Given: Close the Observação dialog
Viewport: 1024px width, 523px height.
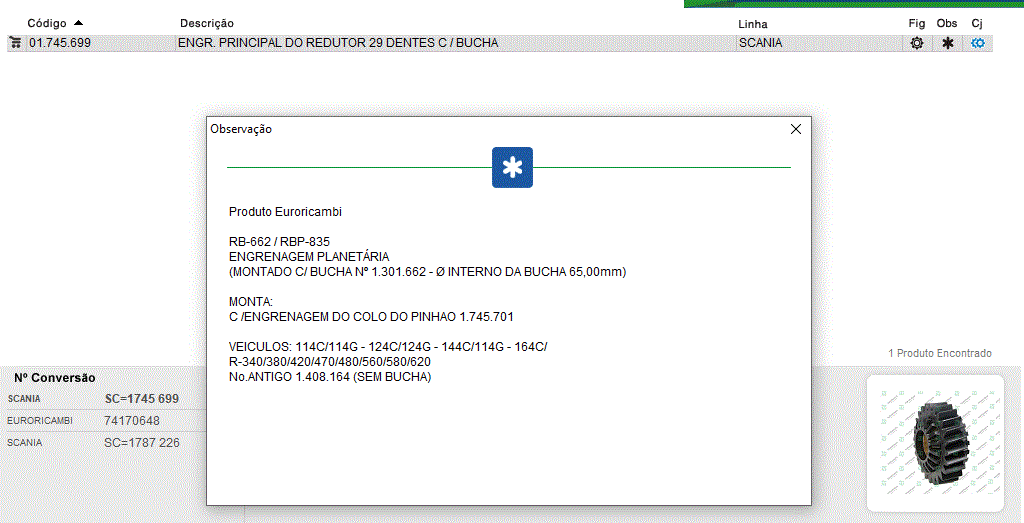Looking at the screenshot, I should coord(796,129).
